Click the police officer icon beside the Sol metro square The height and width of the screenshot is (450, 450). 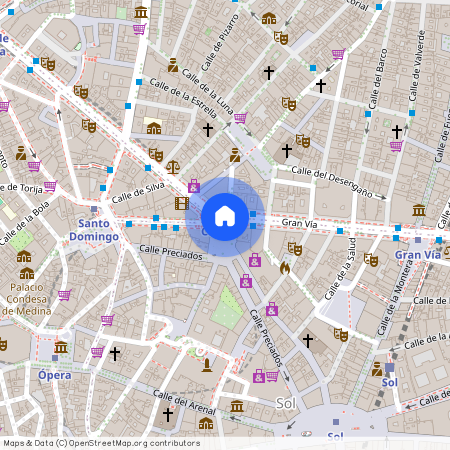(x=377, y=369)
